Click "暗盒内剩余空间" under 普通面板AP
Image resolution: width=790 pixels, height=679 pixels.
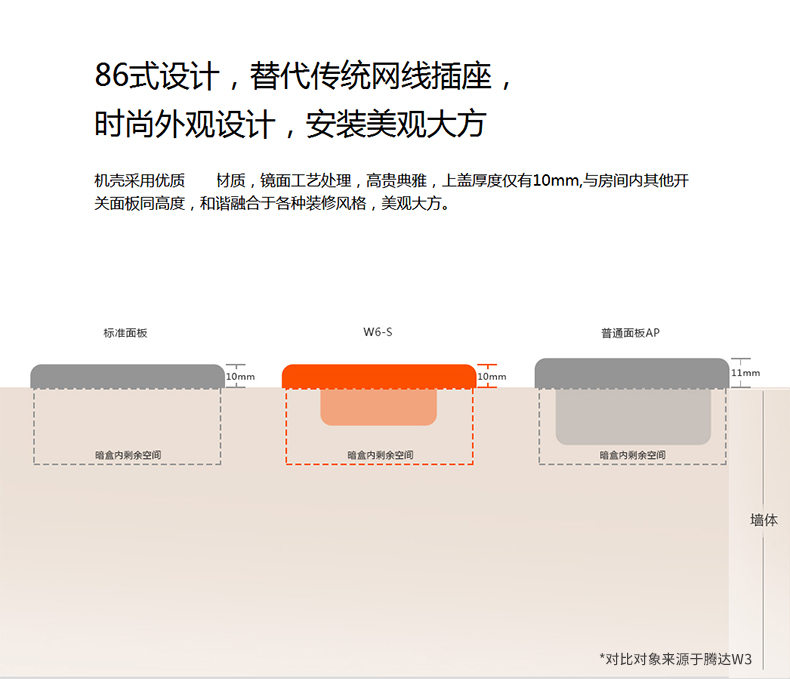[632, 455]
